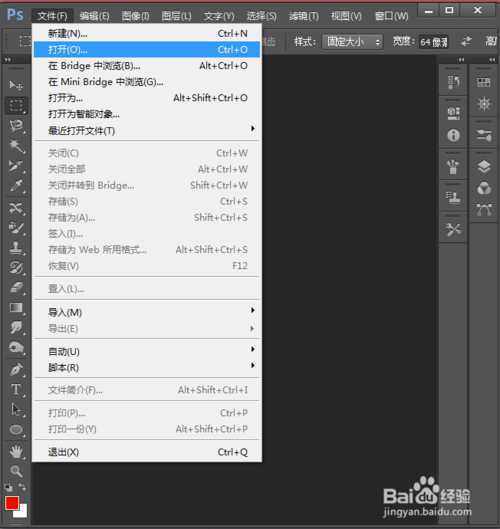
Task: Expand 导入(M) submenu
Action: [x=146, y=312]
